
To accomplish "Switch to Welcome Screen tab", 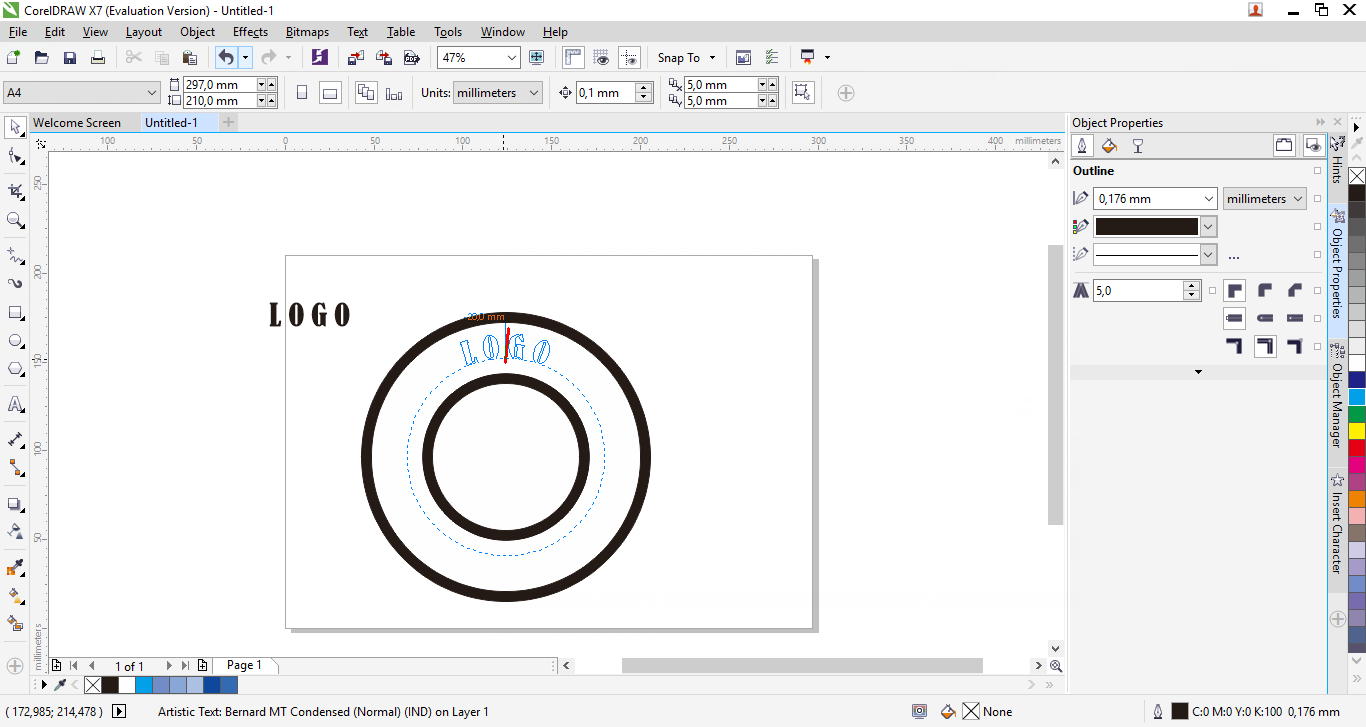I will tap(77, 123).
